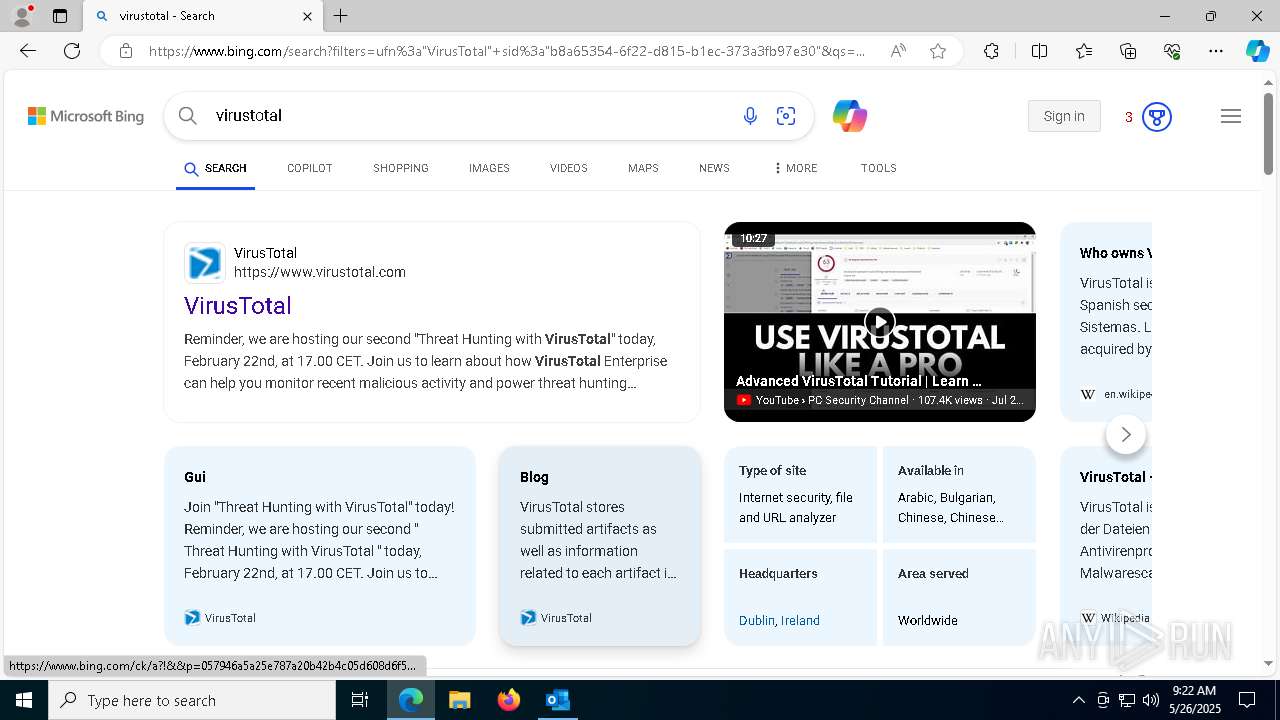Viewport: 1280px width, 720px height.
Task: Switch to the MAPS tab
Action: 643,168
